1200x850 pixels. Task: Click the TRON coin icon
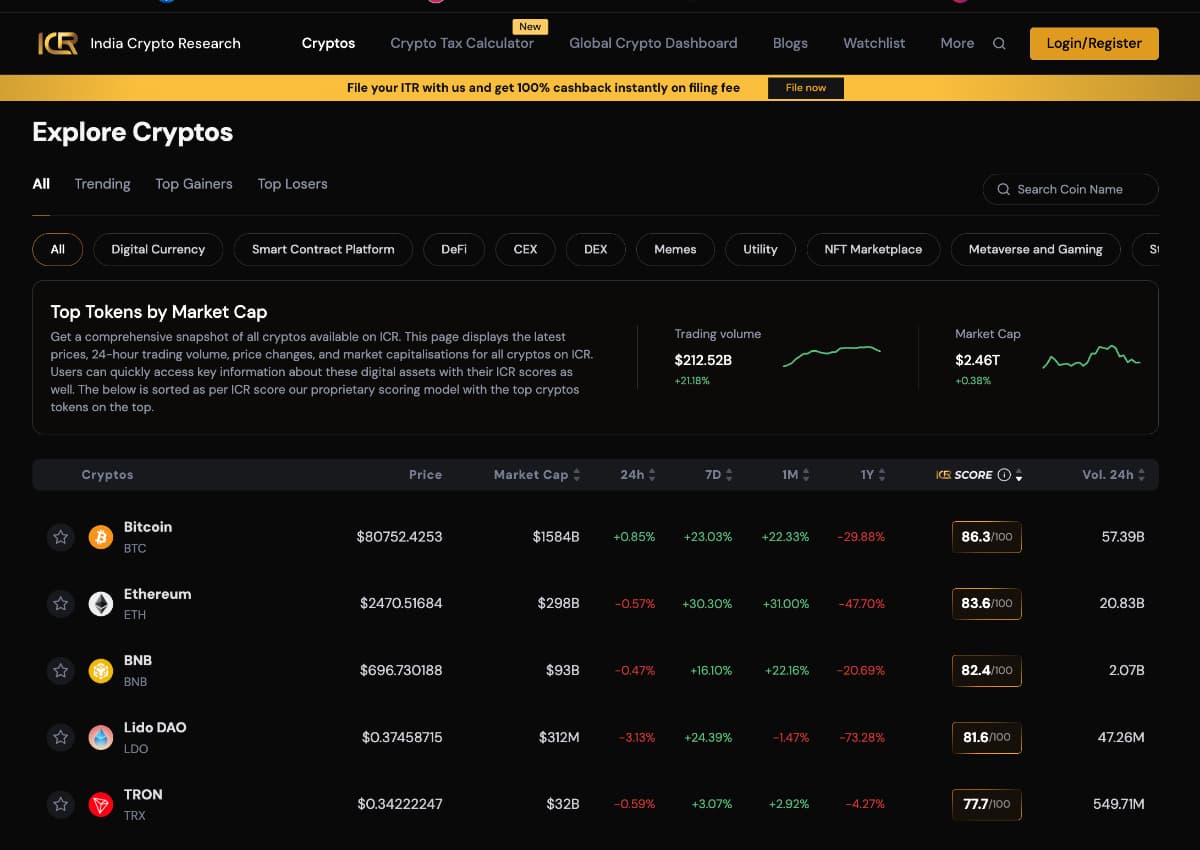tap(101, 804)
